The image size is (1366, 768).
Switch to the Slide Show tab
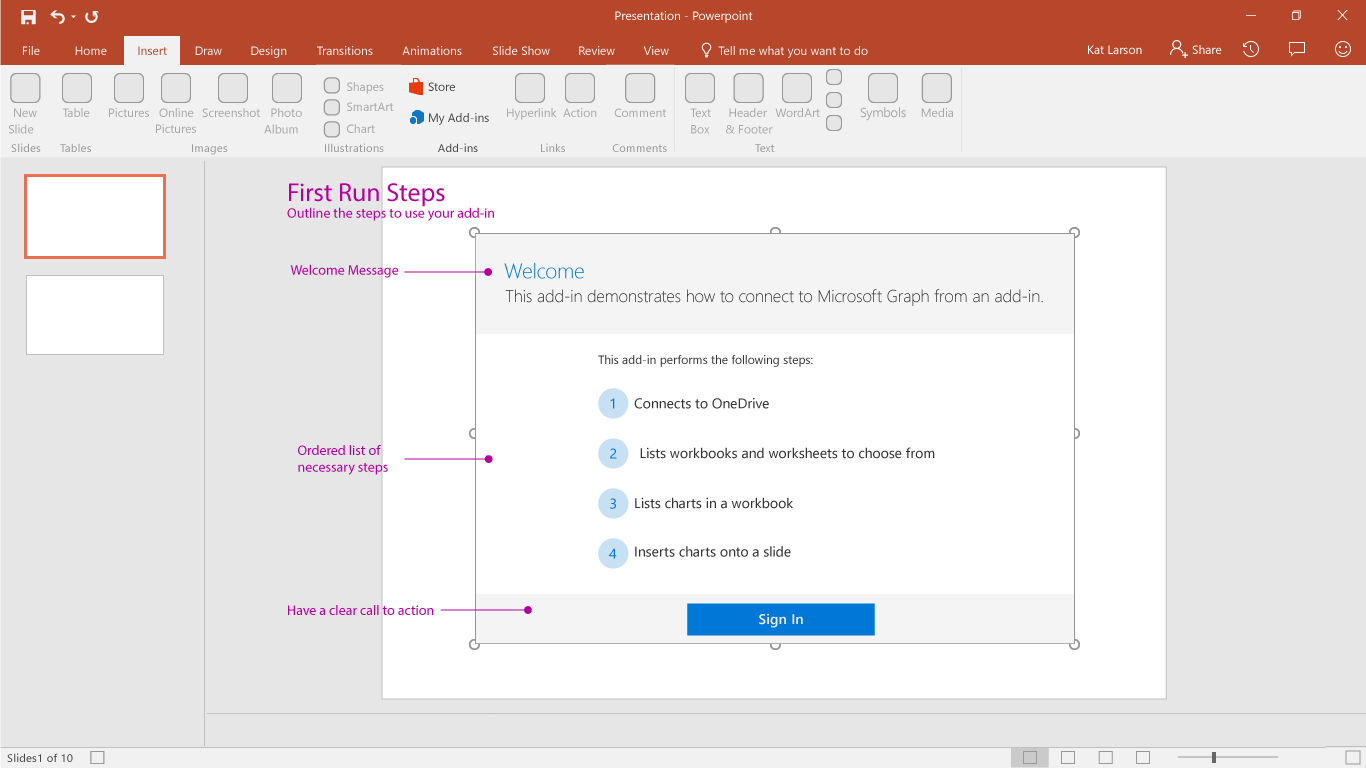coord(521,51)
